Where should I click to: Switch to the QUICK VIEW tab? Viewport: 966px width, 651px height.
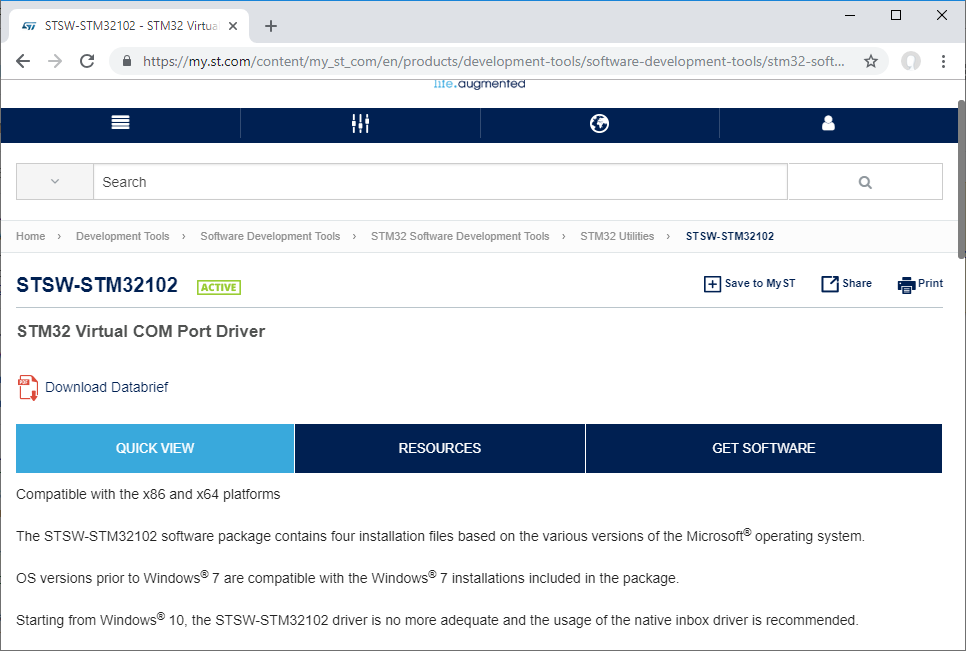click(x=155, y=448)
